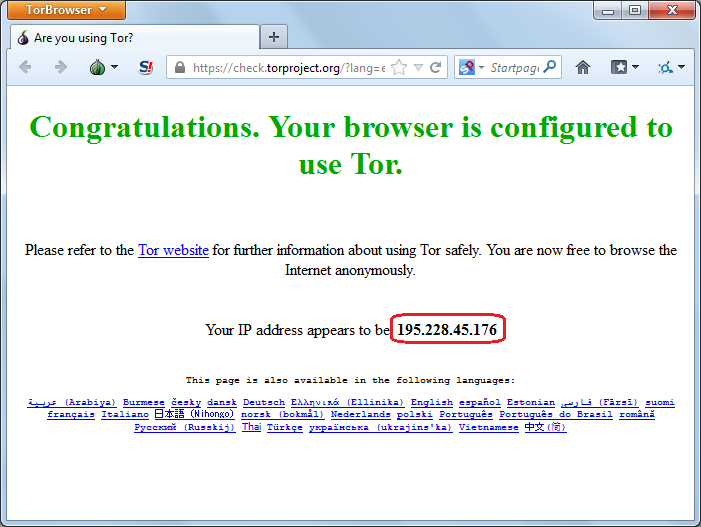Click the IP address 195.228.45.176
This screenshot has height=527, width=701.
(447, 330)
